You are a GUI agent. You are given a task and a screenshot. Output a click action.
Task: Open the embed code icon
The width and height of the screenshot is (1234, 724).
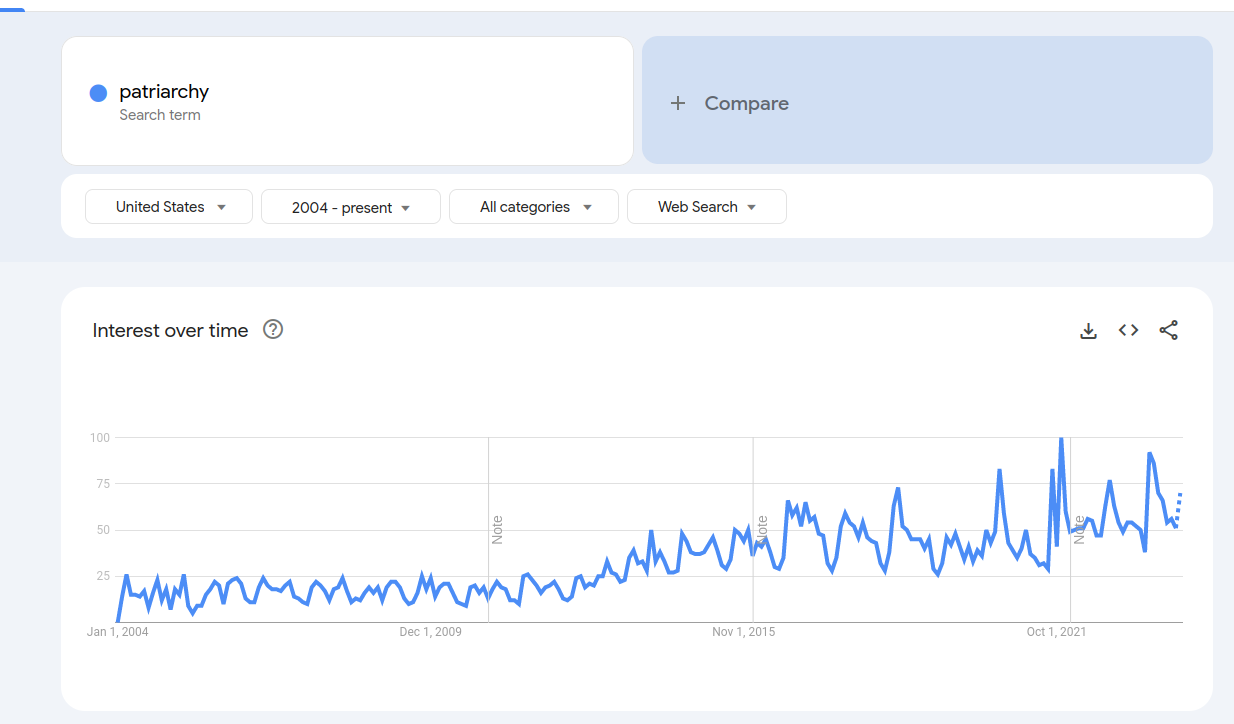click(1129, 330)
